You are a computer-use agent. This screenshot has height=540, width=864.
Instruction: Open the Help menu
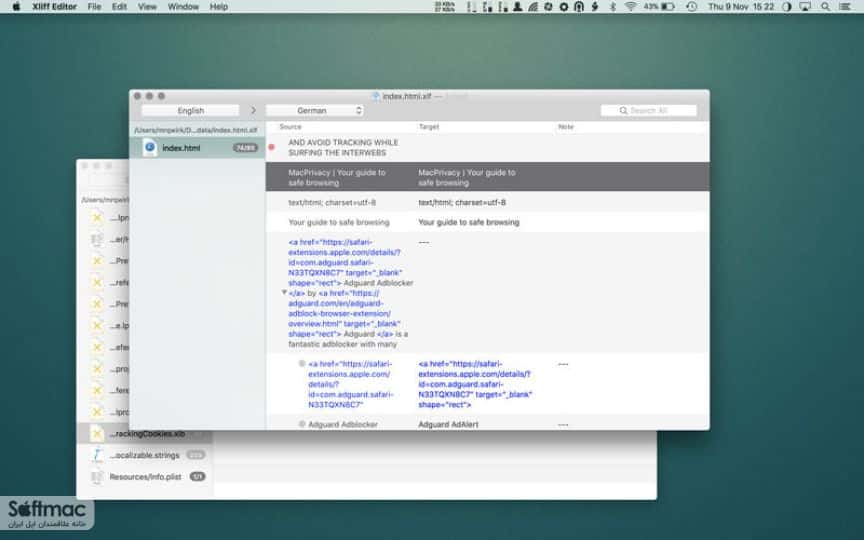218,7
